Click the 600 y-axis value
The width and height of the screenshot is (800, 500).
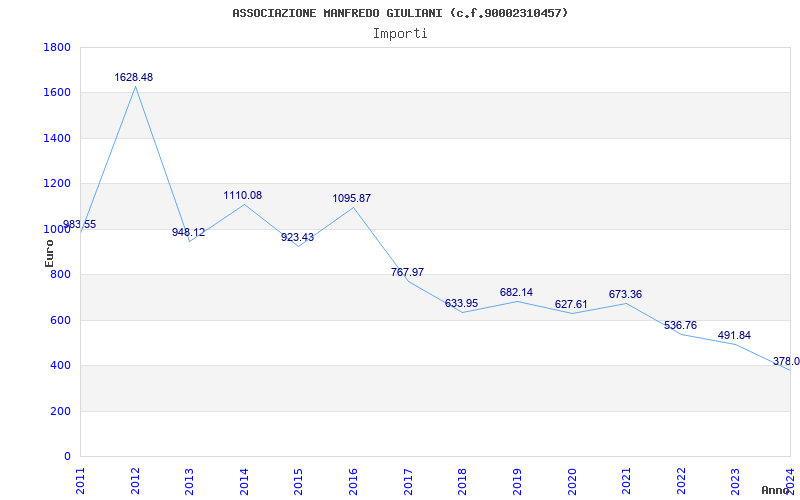tap(61, 320)
